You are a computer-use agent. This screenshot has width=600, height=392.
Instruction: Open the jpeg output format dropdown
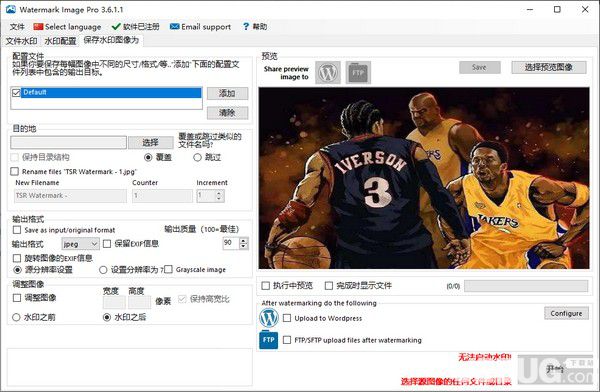(x=80, y=244)
